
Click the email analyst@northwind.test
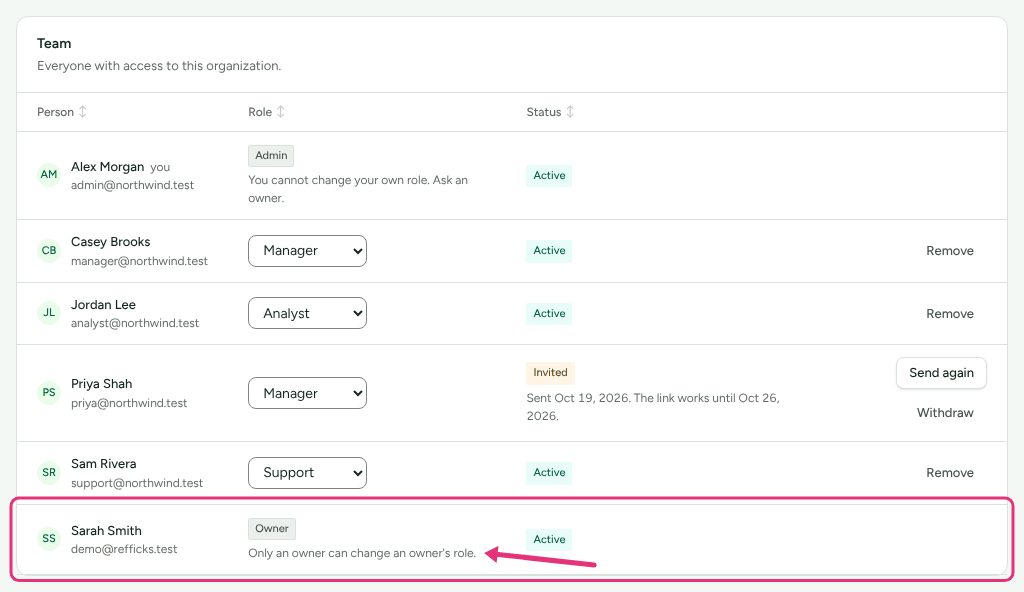click(x=135, y=323)
